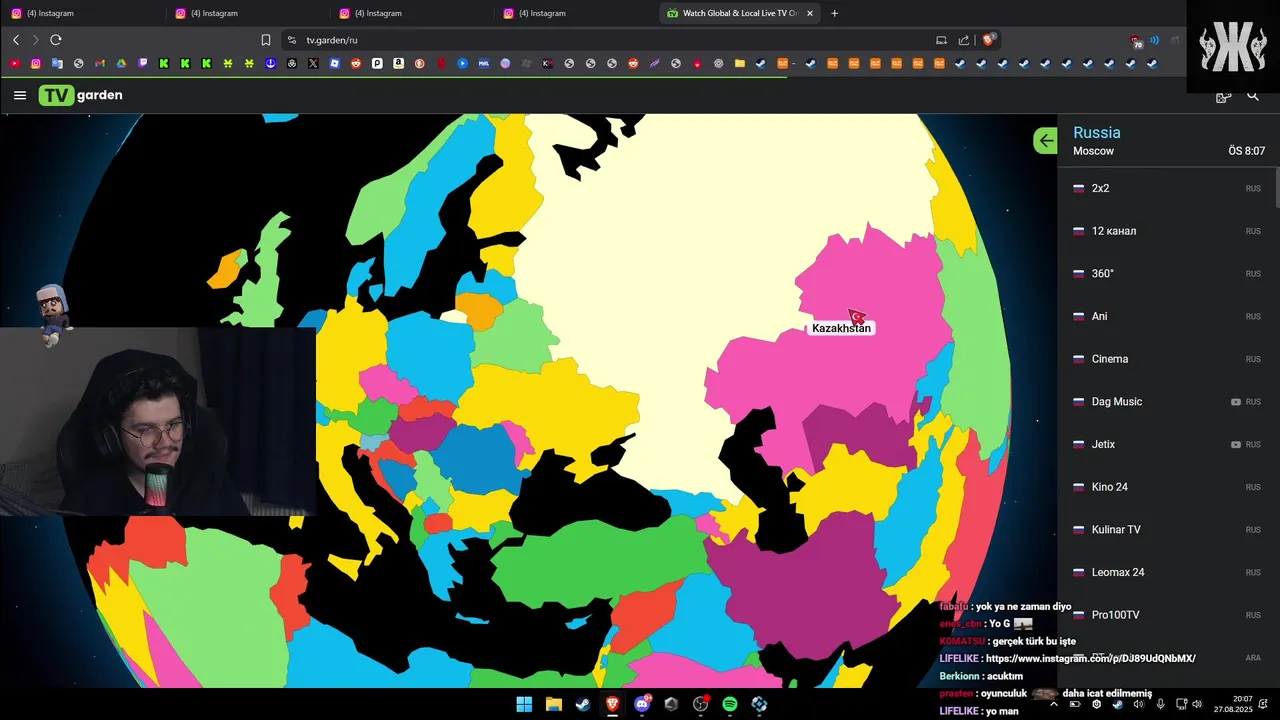Click the TV garden logo
The height and width of the screenshot is (720, 1280).
(x=81, y=95)
